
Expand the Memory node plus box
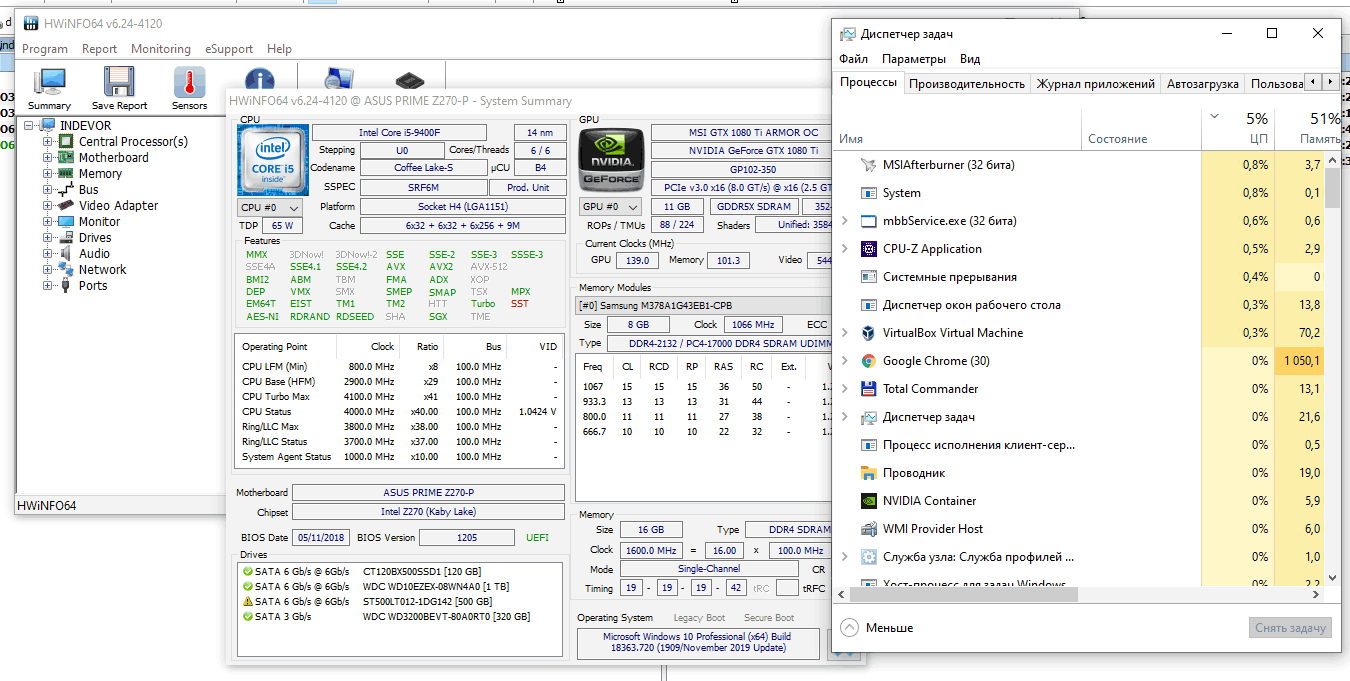coord(47,174)
